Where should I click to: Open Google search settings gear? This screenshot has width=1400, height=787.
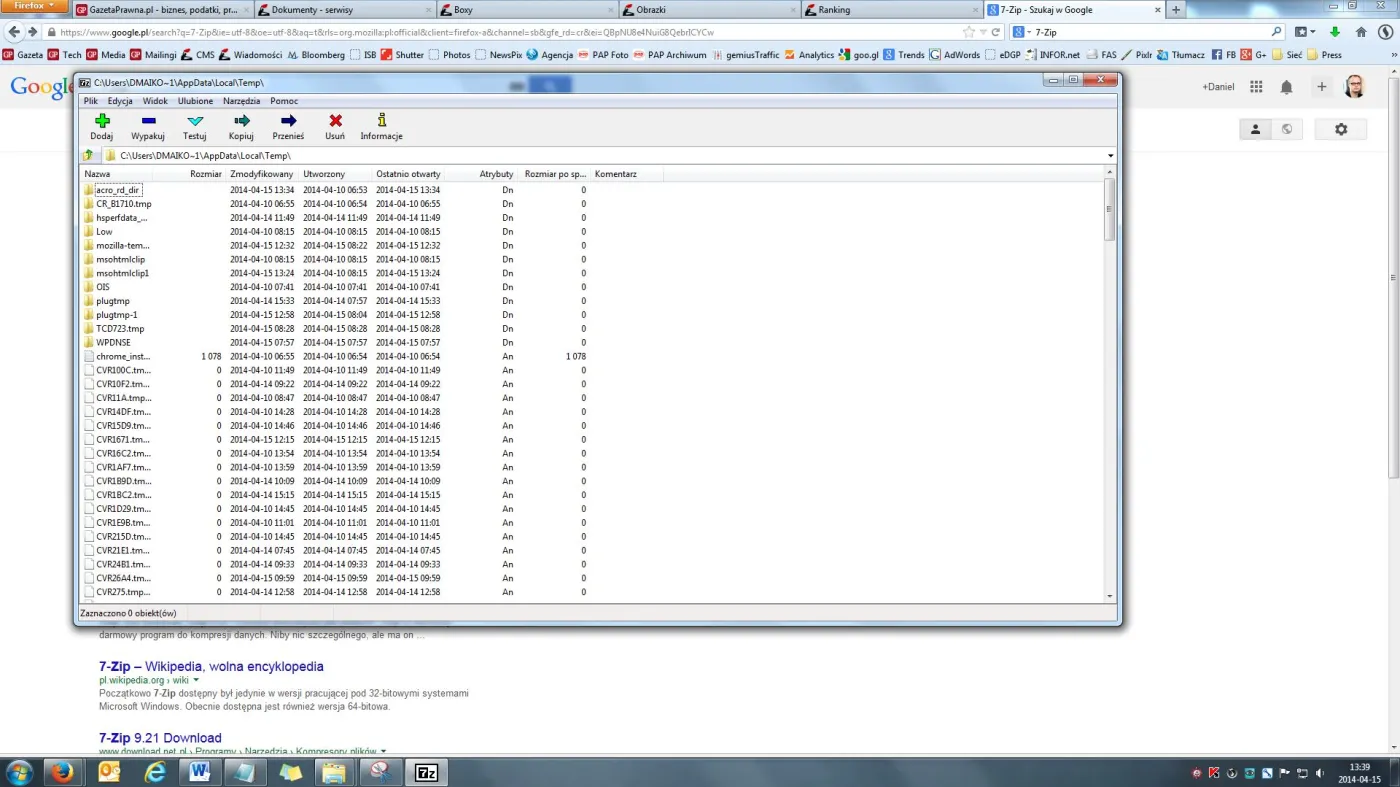point(1341,129)
